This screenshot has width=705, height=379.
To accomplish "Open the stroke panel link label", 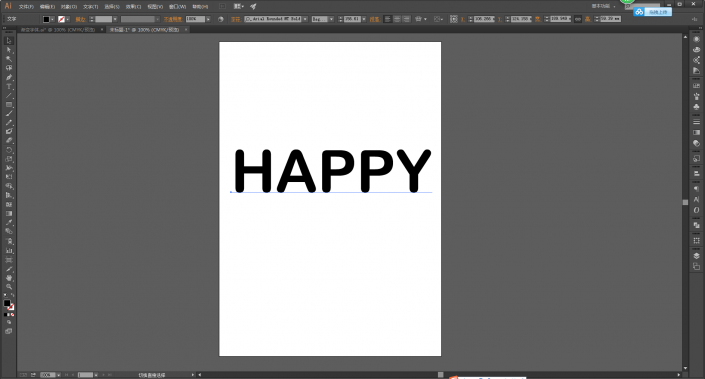I will tap(80, 19).
